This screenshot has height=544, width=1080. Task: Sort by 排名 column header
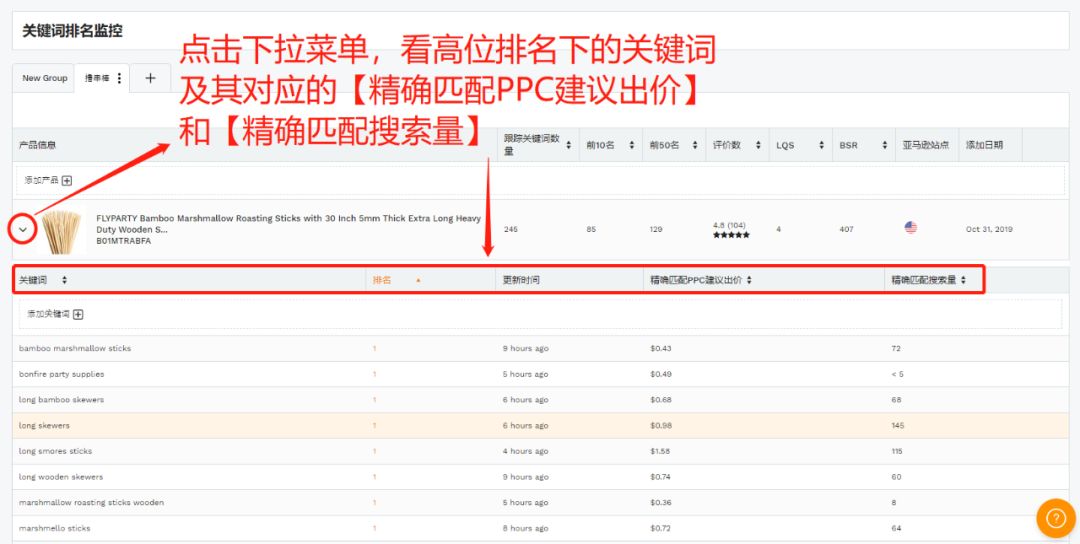click(382, 280)
